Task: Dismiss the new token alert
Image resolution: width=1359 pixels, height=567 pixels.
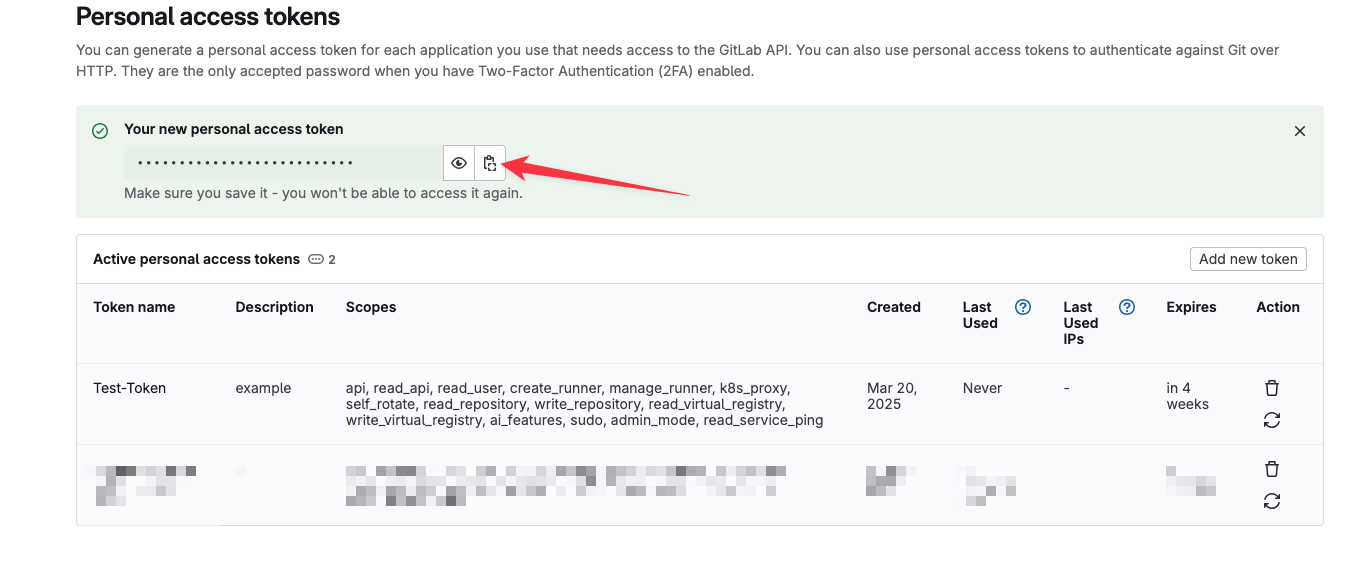Action: tap(1299, 131)
